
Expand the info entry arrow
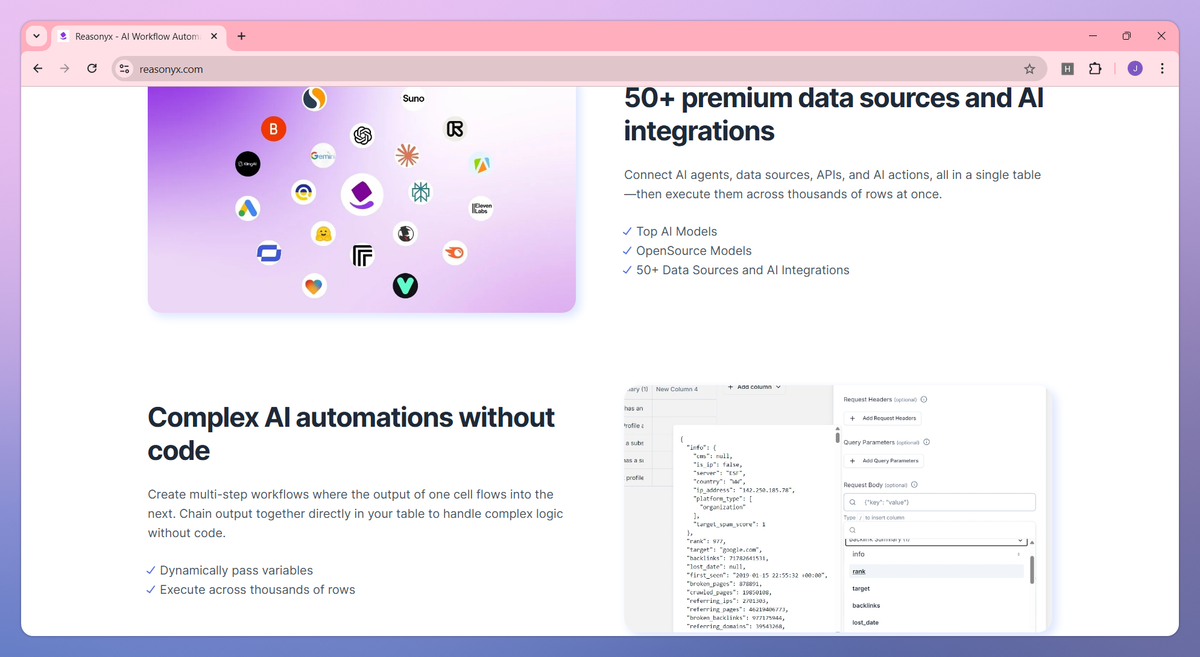[x=1019, y=554]
